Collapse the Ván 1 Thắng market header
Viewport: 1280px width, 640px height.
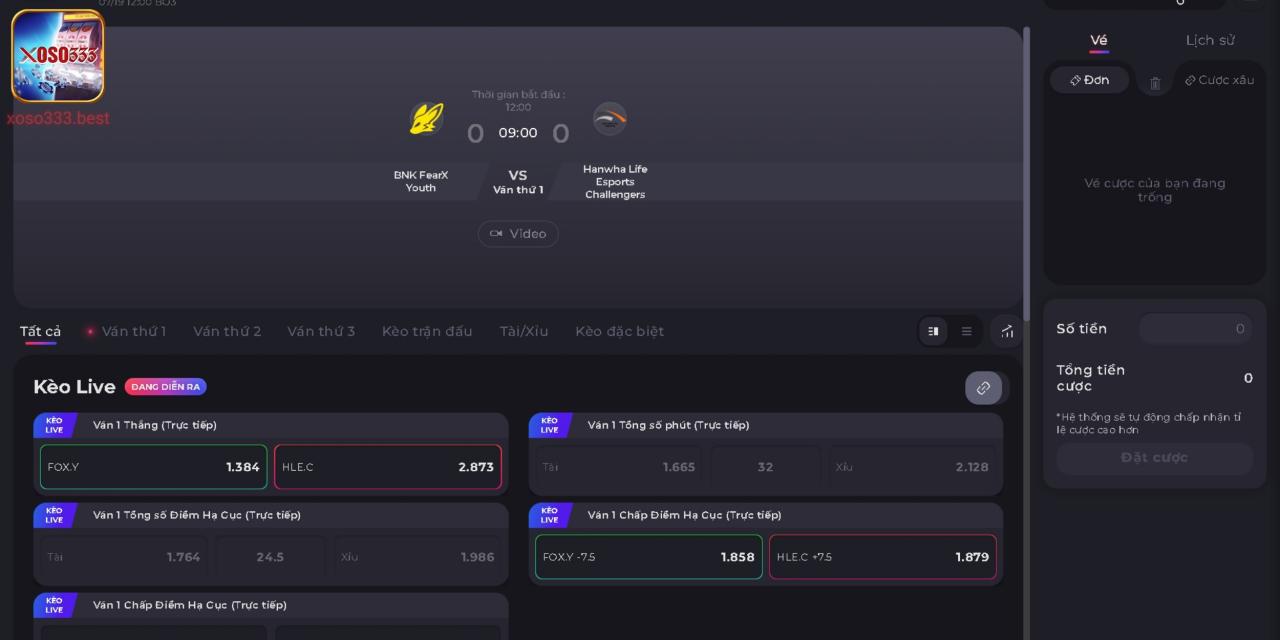coord(270,424)
